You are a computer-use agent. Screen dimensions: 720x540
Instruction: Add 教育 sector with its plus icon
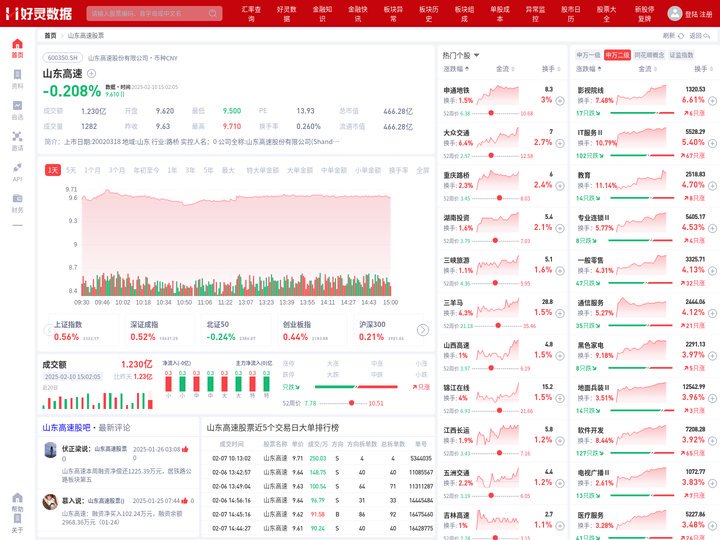[x=712, y=186]
